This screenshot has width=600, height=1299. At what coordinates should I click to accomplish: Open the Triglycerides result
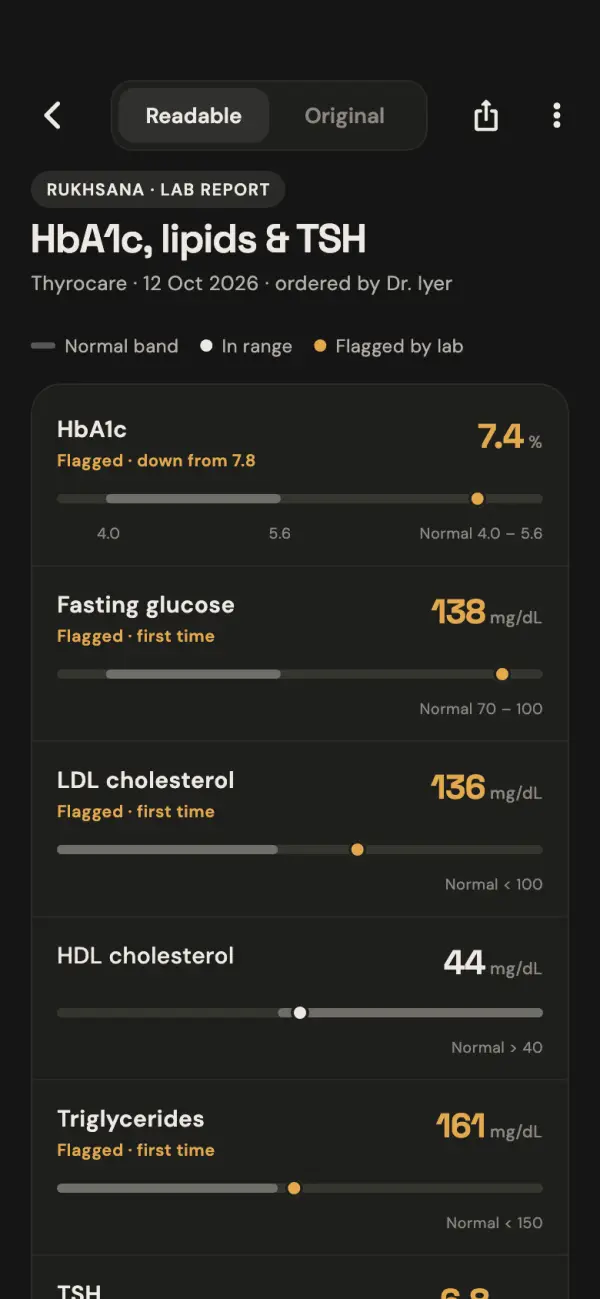300,1168
